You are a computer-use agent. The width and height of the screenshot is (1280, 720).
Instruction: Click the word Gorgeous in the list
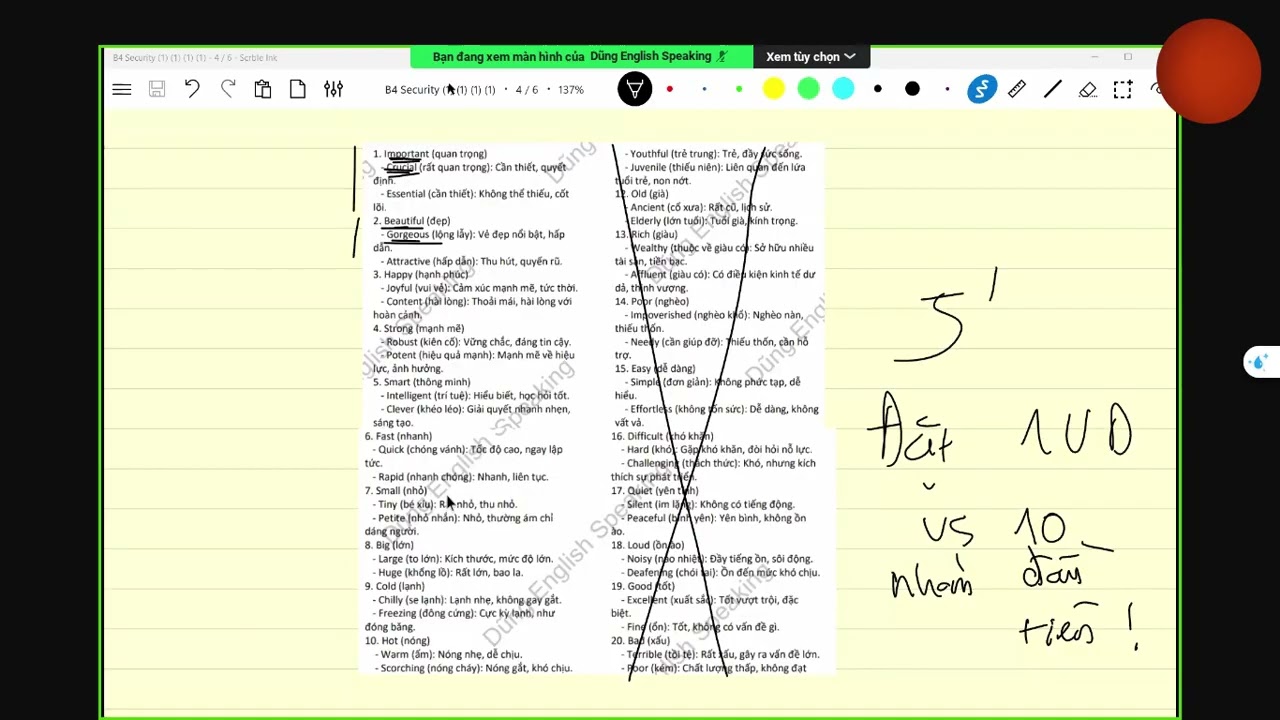pos(407,235)
